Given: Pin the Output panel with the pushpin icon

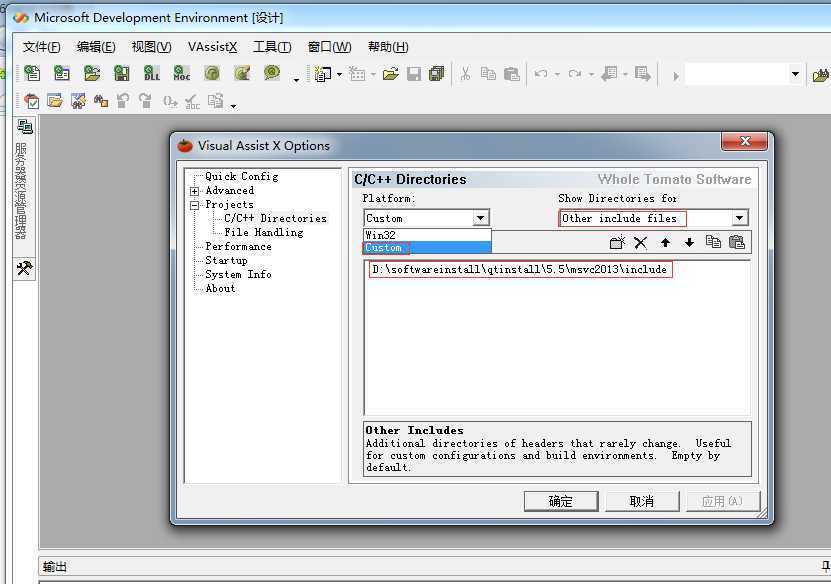Looking at the screenshot, I should click(x=826, y=567).
